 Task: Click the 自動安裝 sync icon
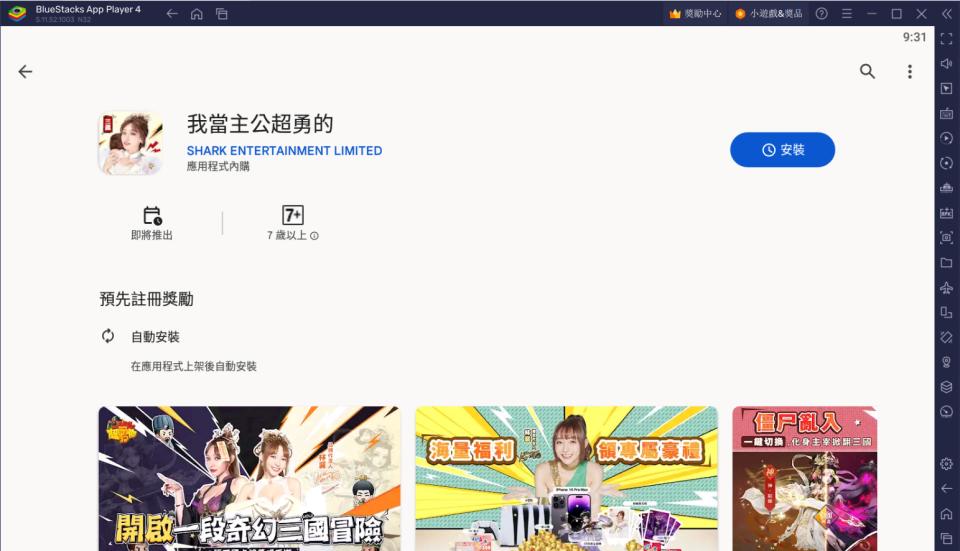[108, 335]
